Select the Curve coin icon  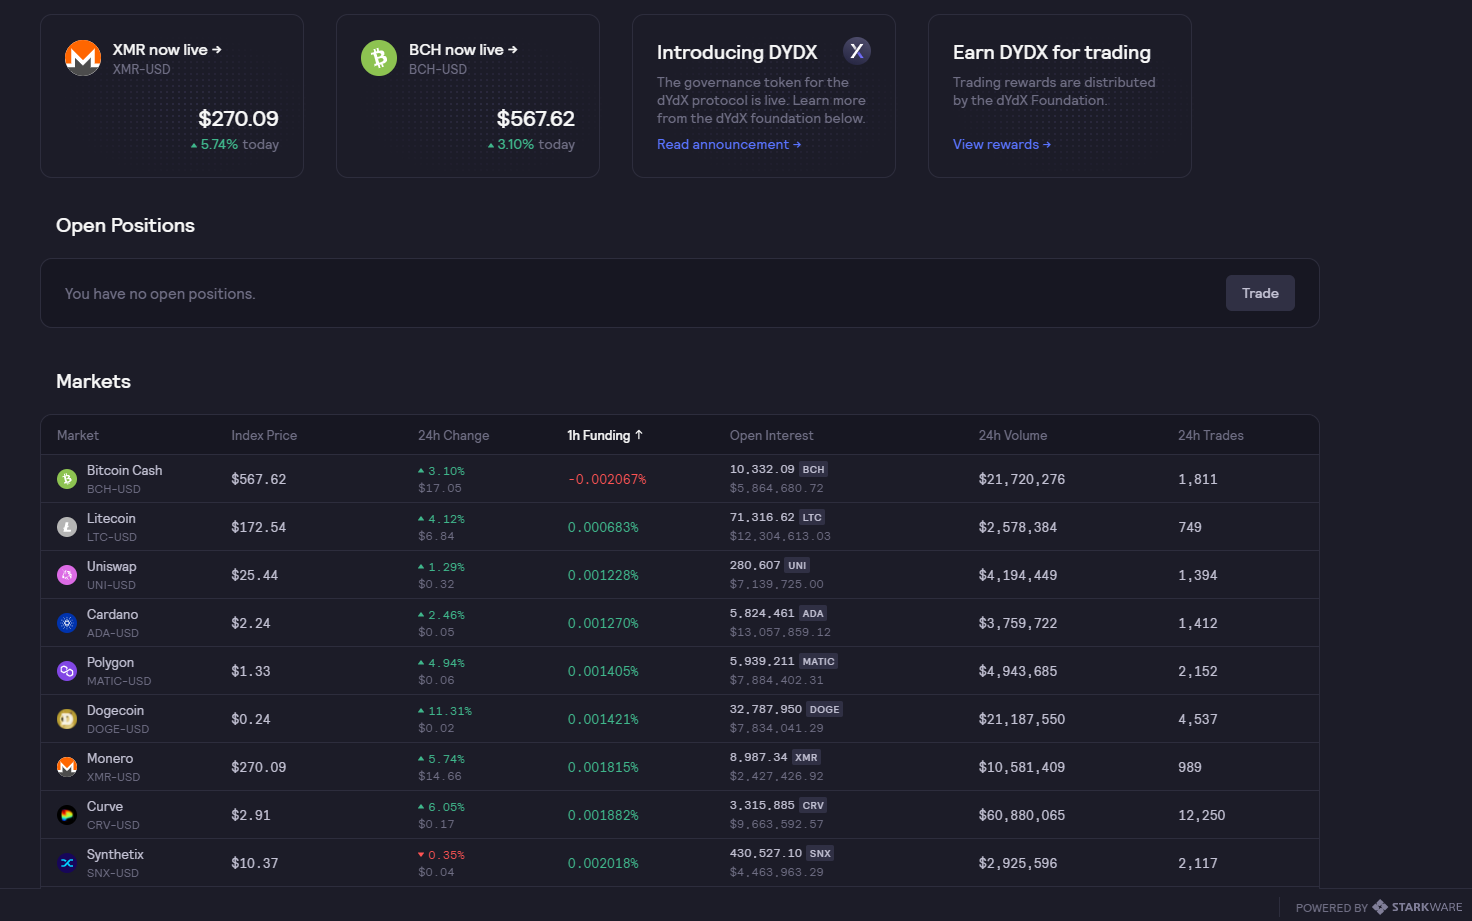pos(67,815)
